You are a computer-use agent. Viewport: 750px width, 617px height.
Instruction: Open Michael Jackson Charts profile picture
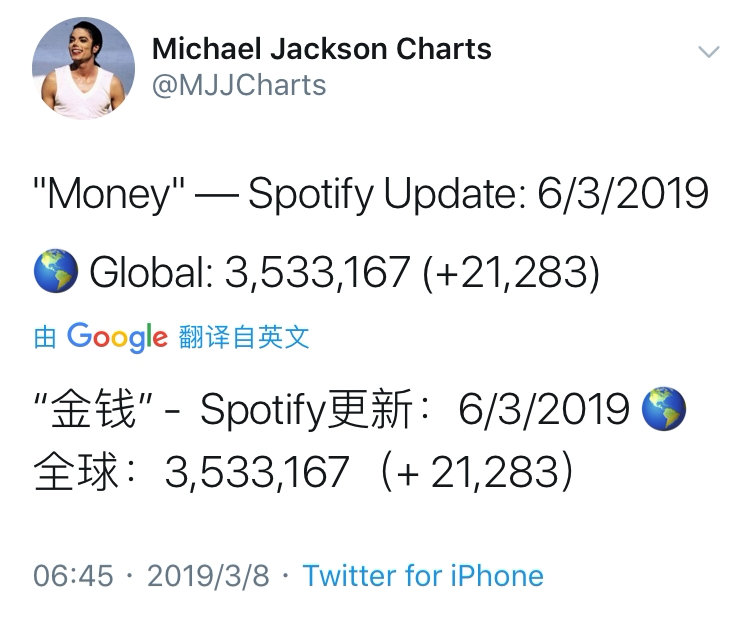pyautogui.click(x=83, y=68)
